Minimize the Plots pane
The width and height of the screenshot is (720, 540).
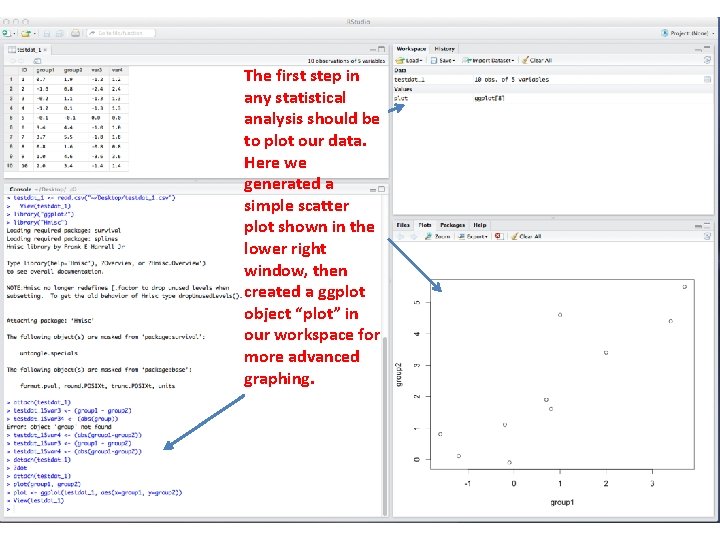point(698,226)
